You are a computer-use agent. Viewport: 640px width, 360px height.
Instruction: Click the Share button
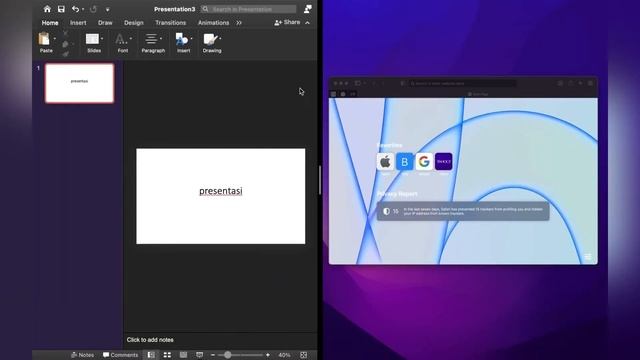[287, 22]
